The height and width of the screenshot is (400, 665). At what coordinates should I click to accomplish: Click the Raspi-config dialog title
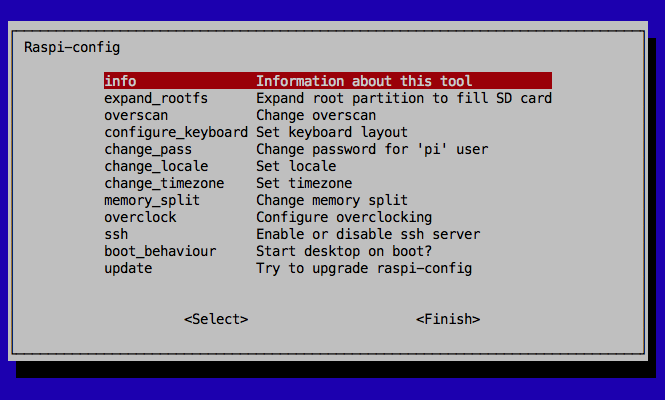(x=72, y=47)
